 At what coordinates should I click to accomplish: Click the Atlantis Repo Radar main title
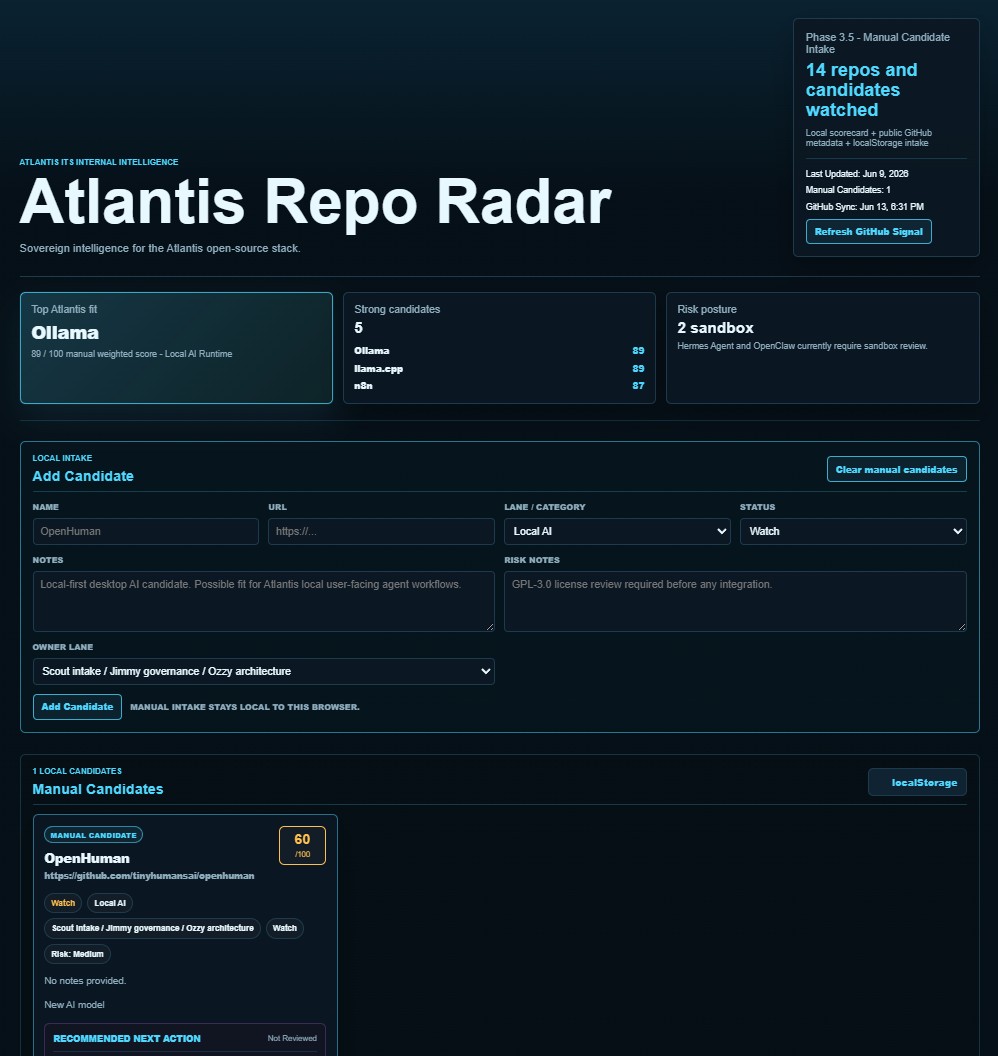point(315,201)
